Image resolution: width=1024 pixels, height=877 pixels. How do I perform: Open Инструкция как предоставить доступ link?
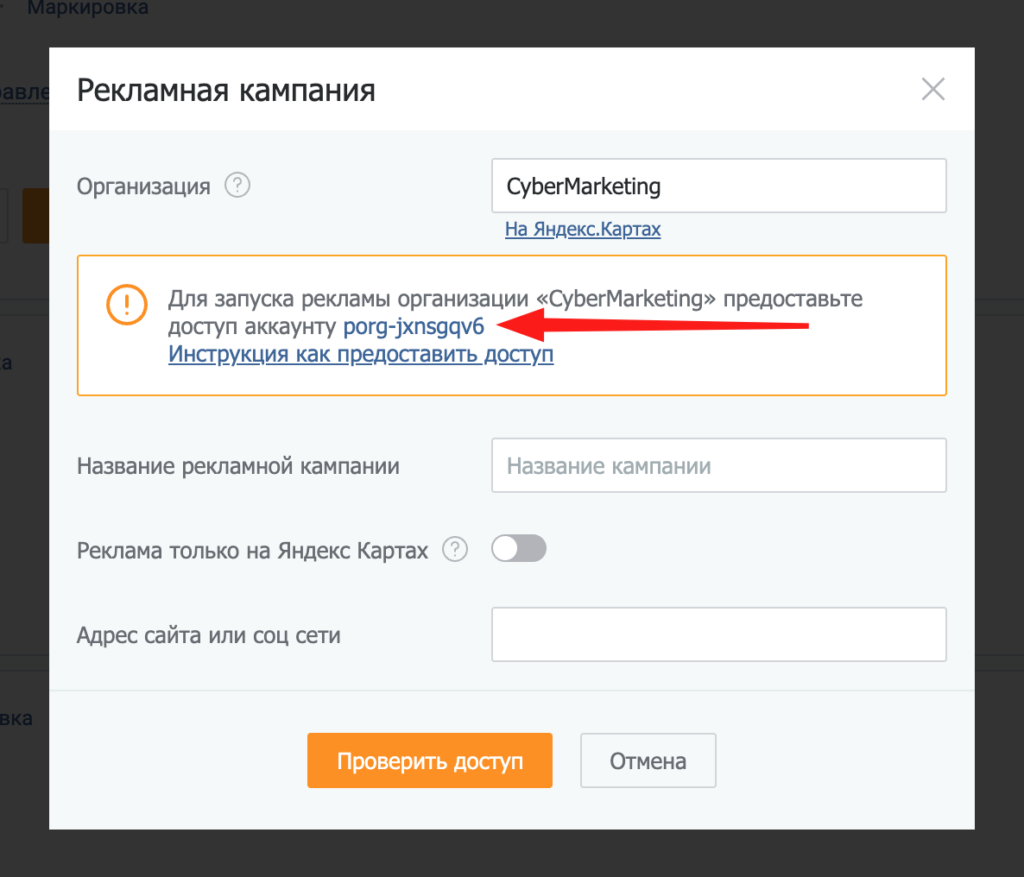360,354
